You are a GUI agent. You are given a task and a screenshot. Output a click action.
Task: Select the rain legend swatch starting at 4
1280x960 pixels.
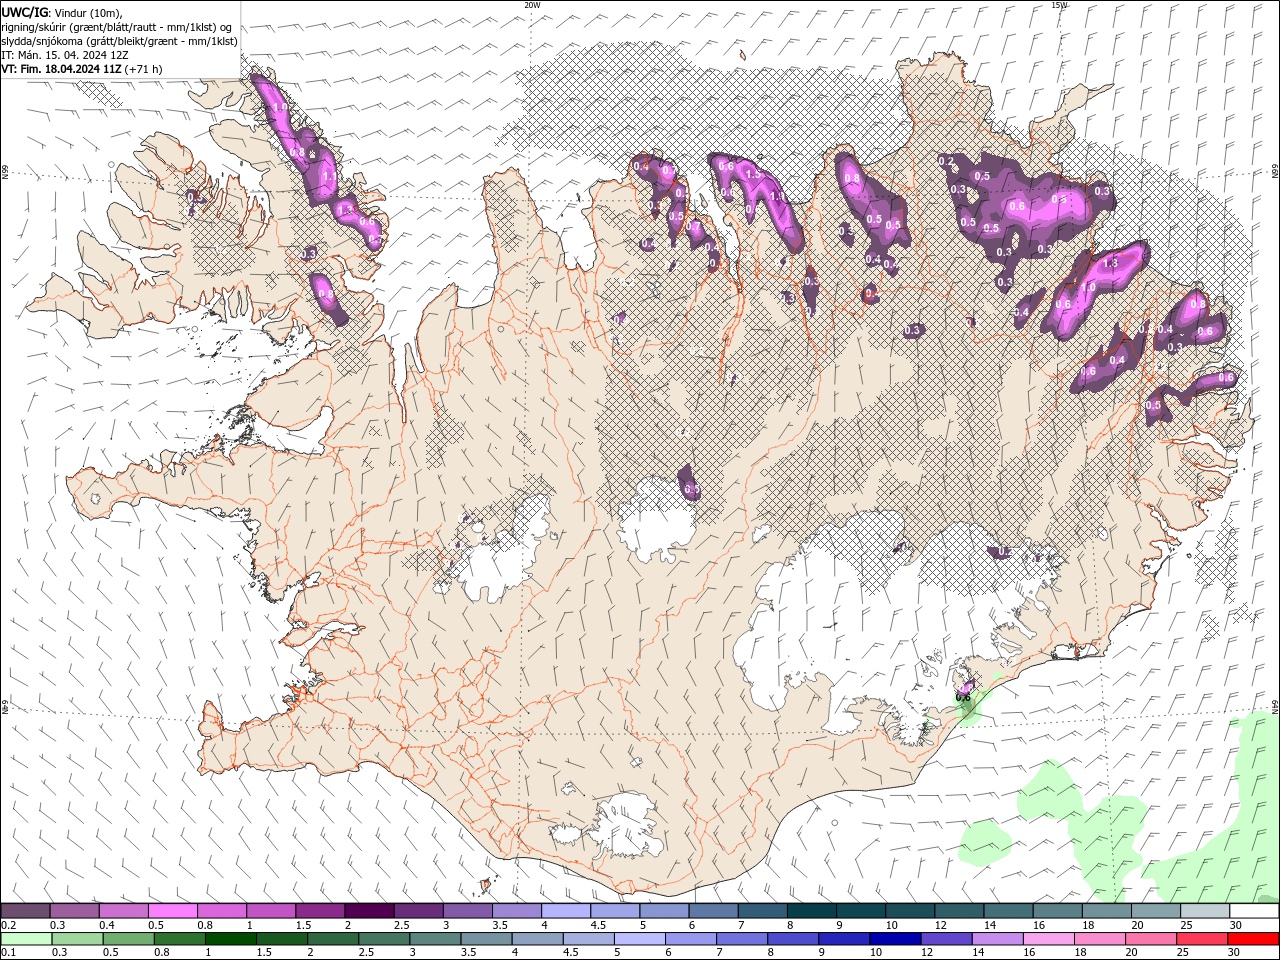pos(537,939)
